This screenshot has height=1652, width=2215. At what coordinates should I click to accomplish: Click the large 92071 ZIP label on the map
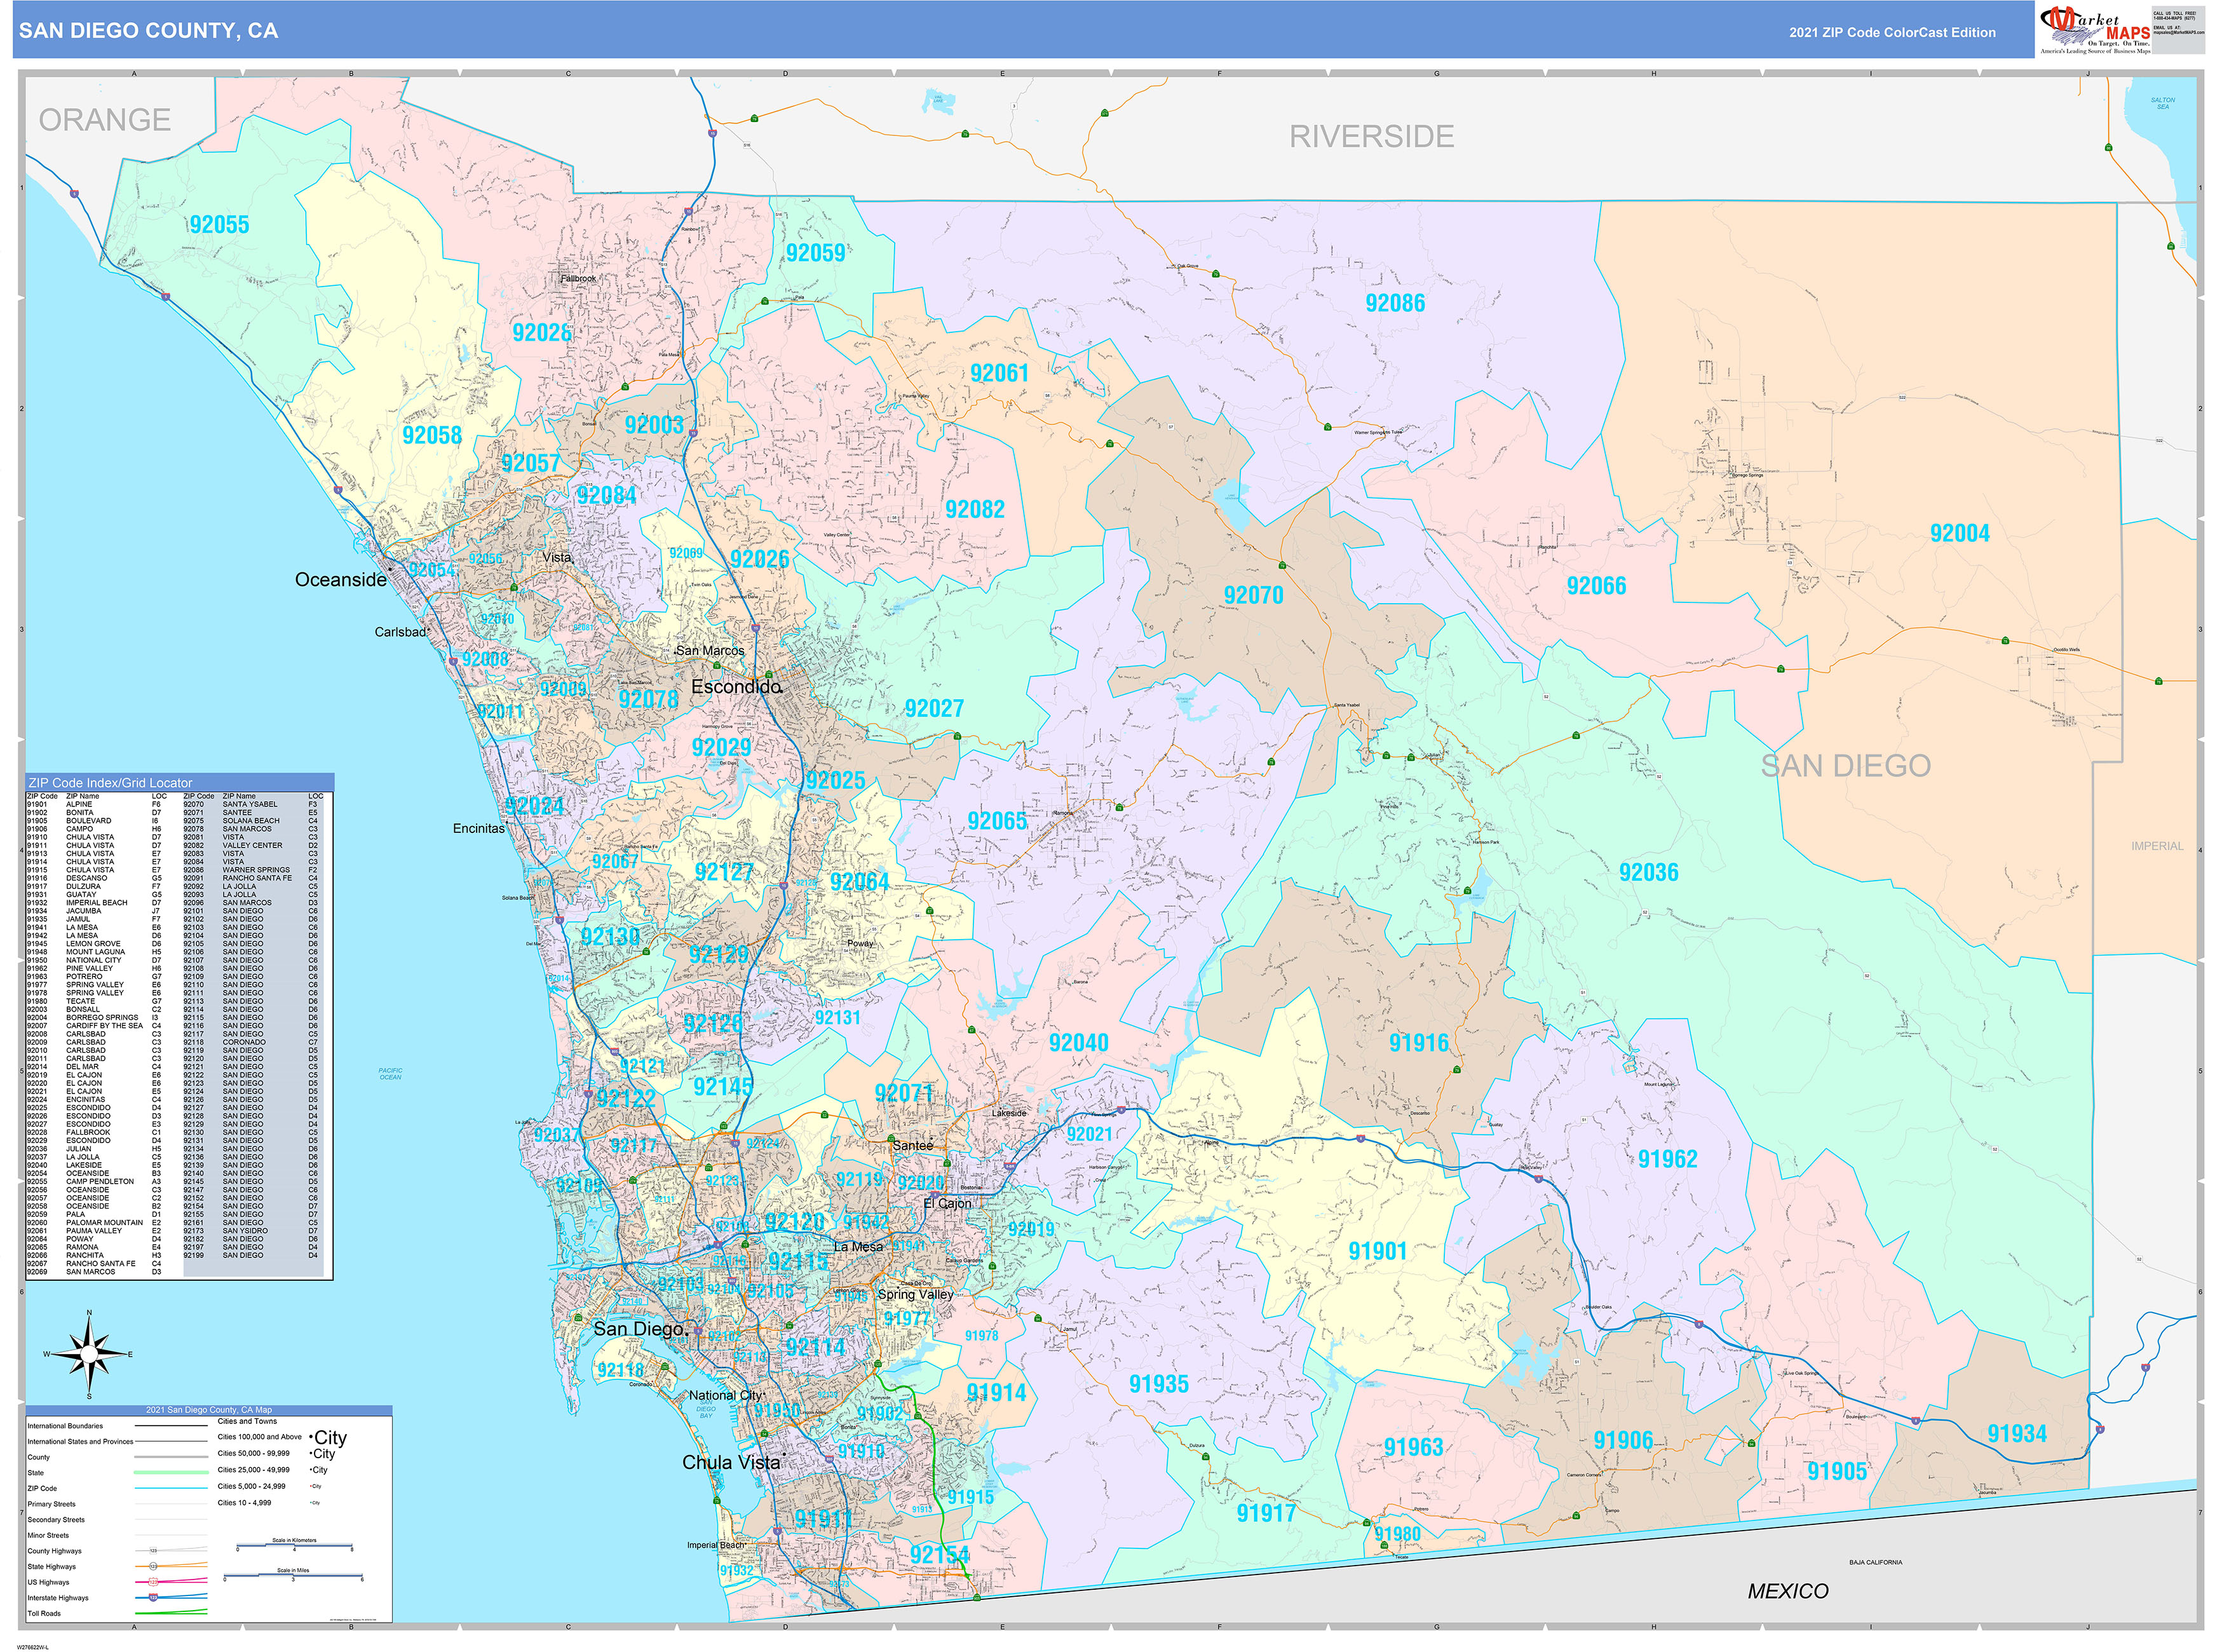point(904,1093)
